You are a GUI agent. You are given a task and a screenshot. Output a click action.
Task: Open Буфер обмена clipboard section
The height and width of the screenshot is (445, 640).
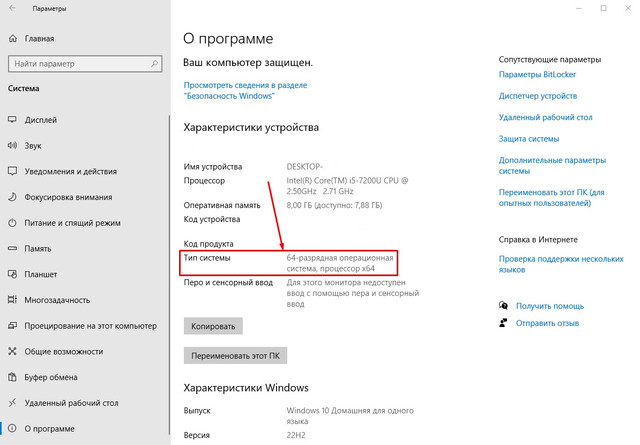[54, 378]
